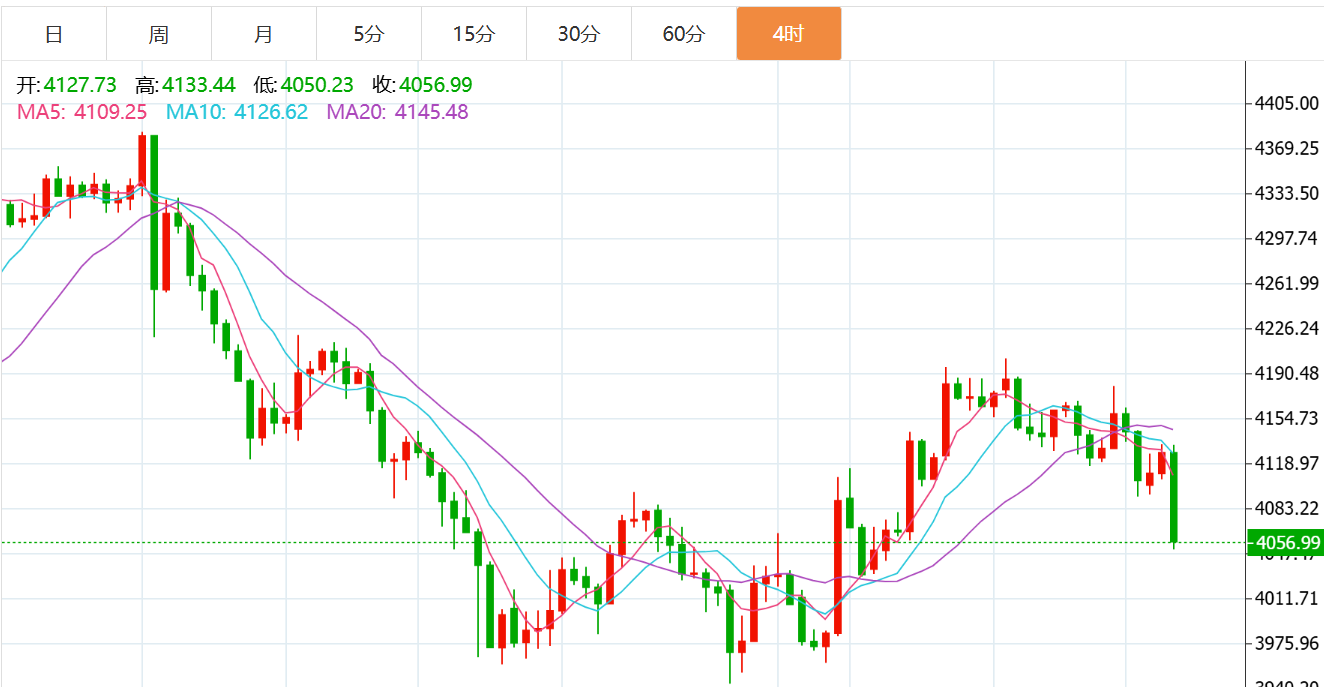Switch to the 5分 timeframe tab
Image resolution: width=1324 pixels, height=687 pixels.
(x=369, y=34)
